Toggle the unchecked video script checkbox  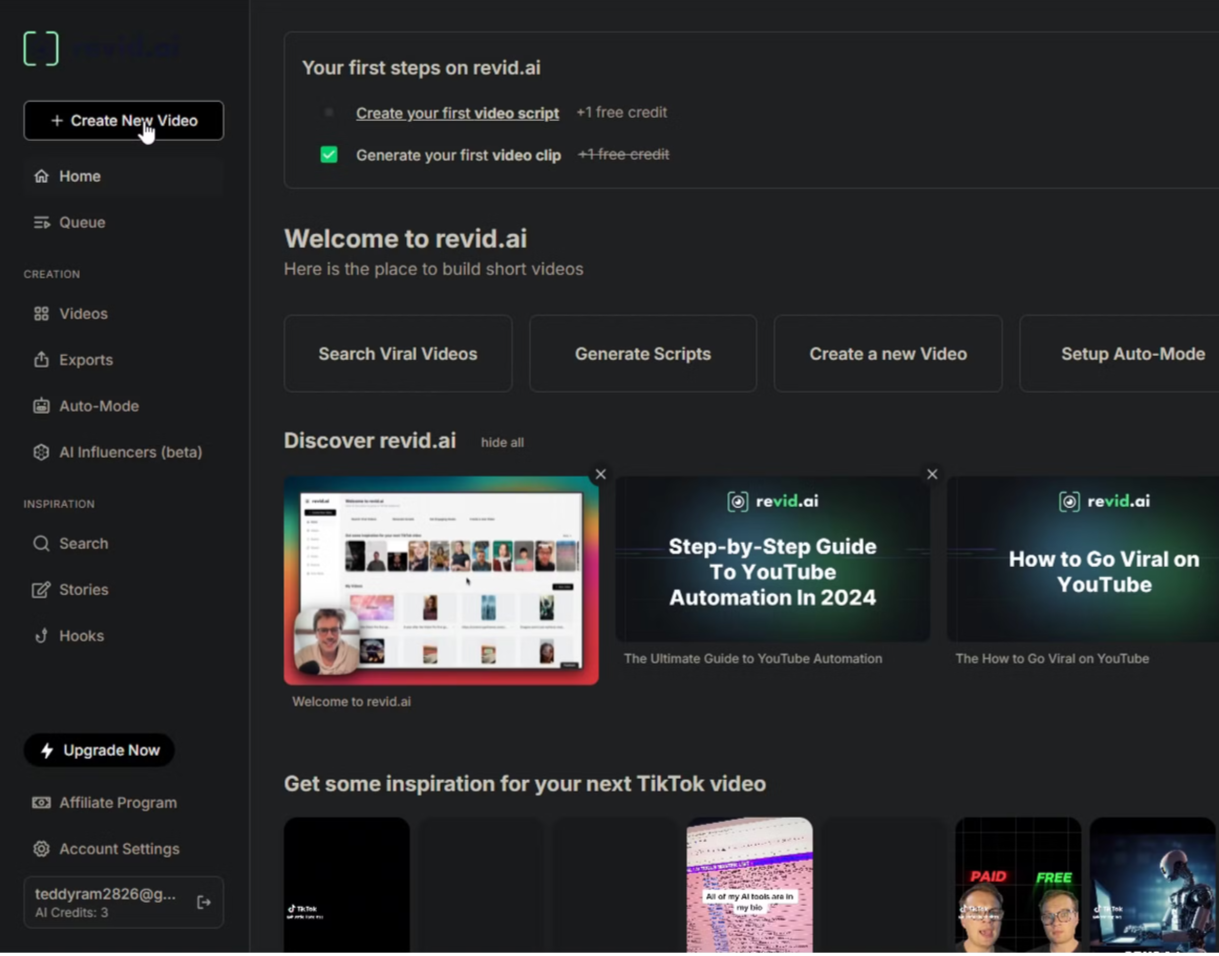[329, 113]
